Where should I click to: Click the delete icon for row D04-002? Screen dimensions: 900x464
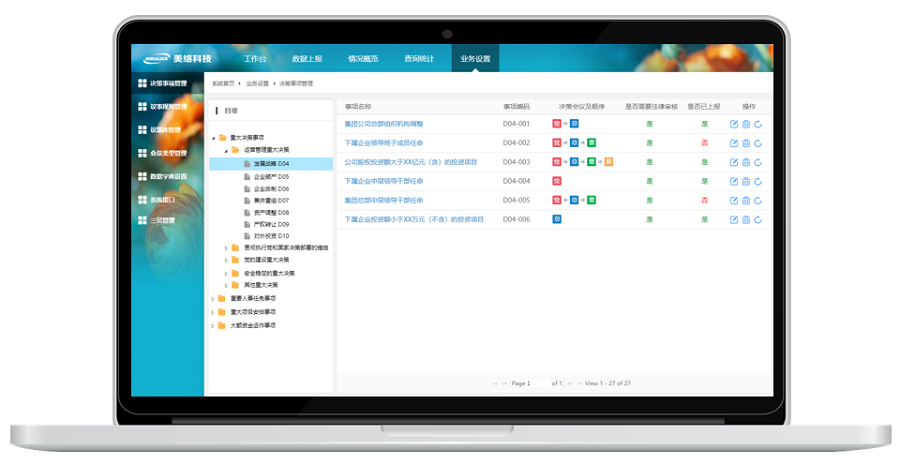[x=746, y=143]
